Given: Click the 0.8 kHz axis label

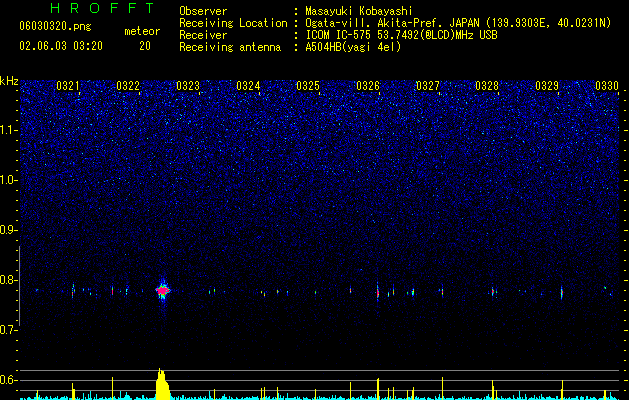Looking at the screenshot, I should click(x=9, y=280).
